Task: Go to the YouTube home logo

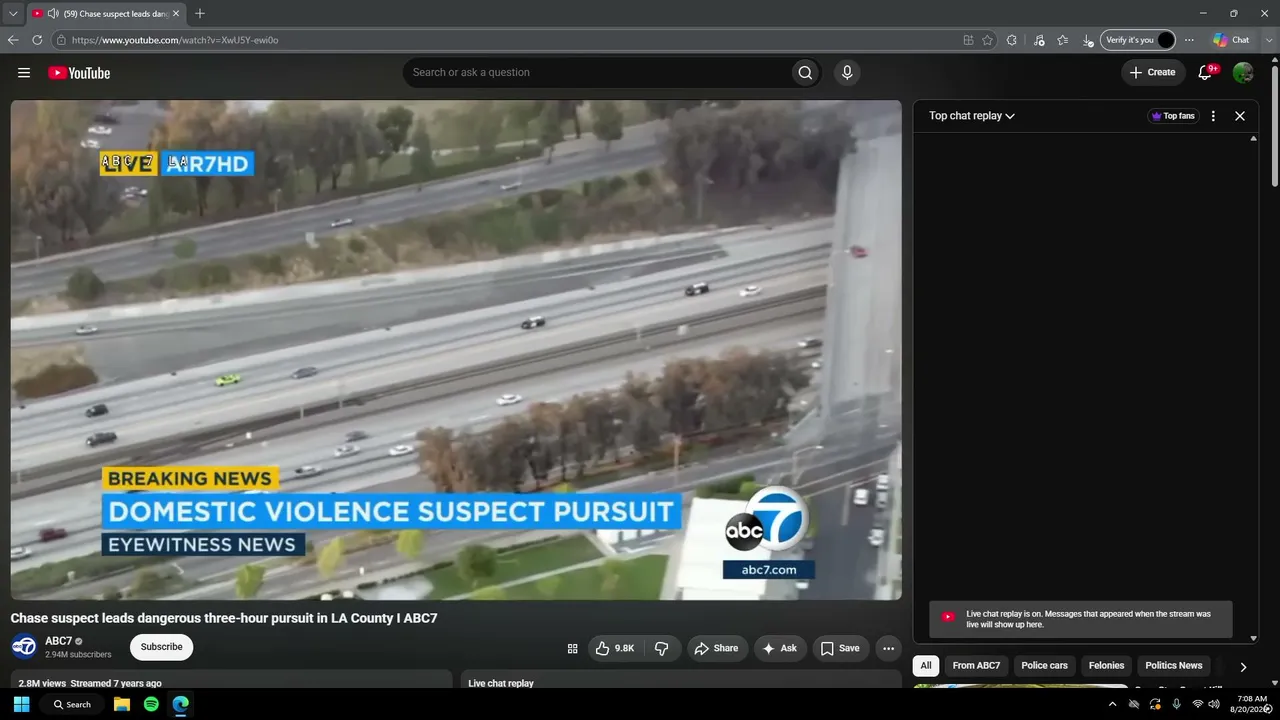Action: 79,72
